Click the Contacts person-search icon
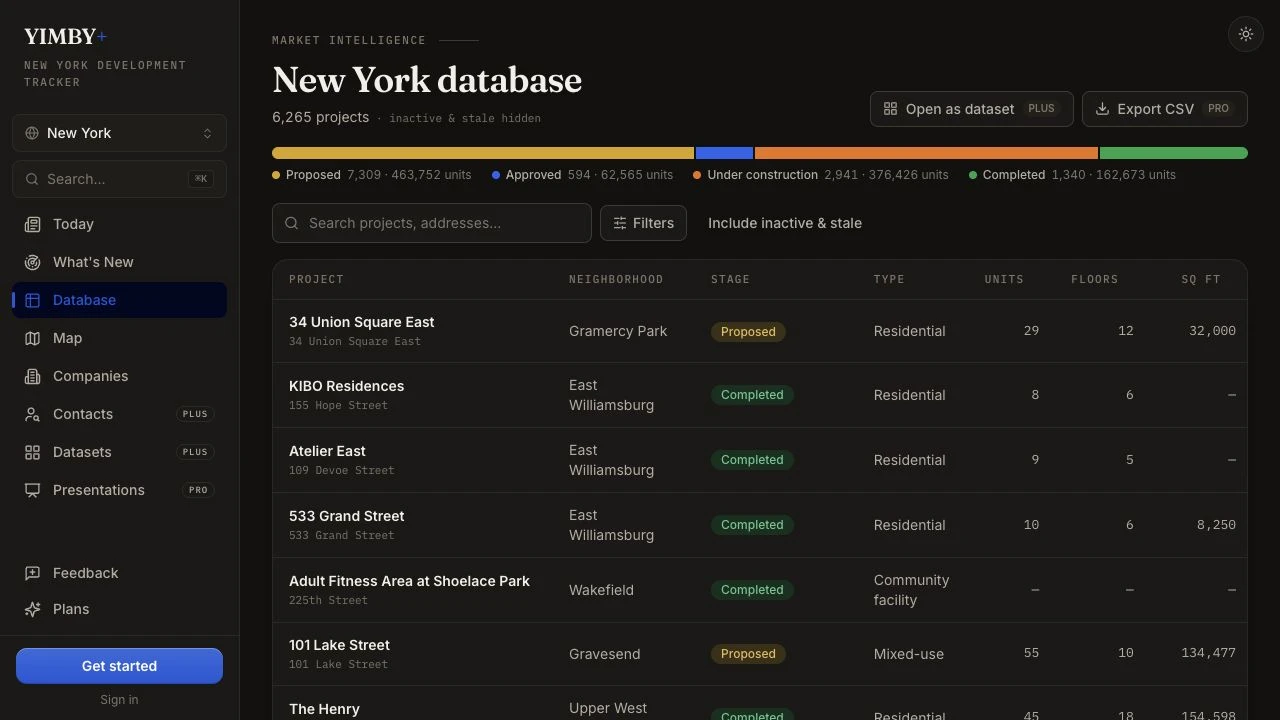Screen dimensions: 1280x720 click(33, 414)
